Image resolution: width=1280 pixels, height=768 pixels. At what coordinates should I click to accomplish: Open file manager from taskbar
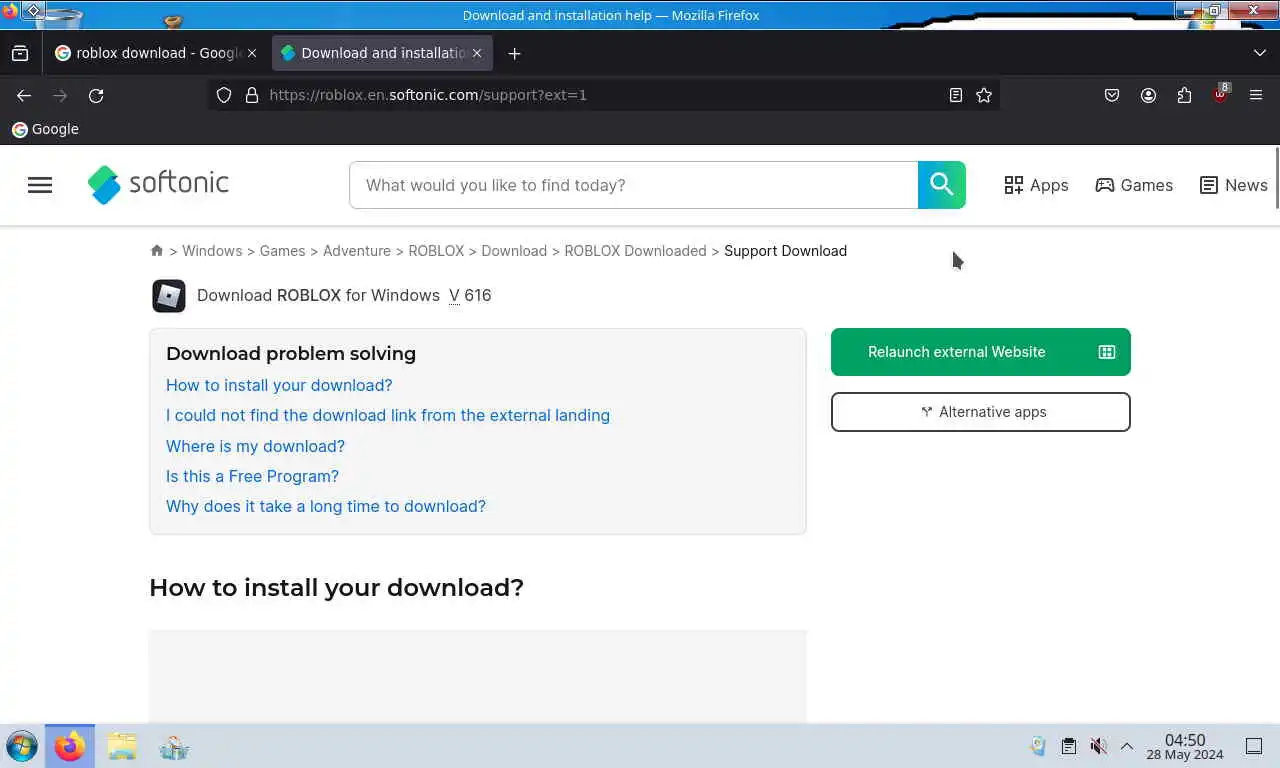coord(122,746)
